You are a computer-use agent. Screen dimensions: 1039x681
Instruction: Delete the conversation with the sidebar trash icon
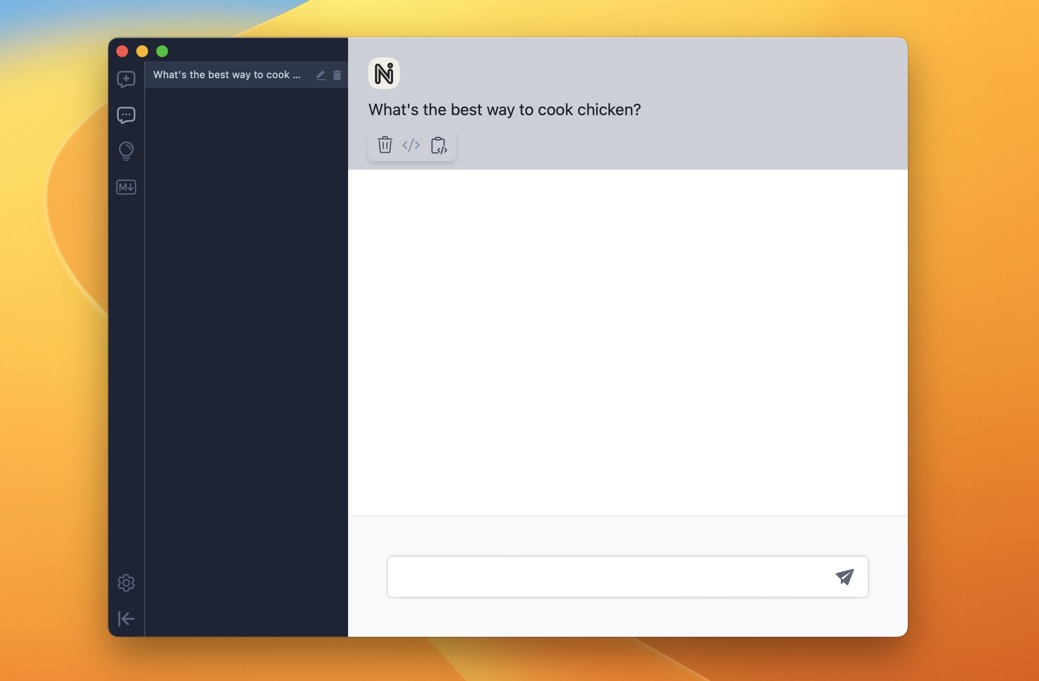tap(337, 75)
